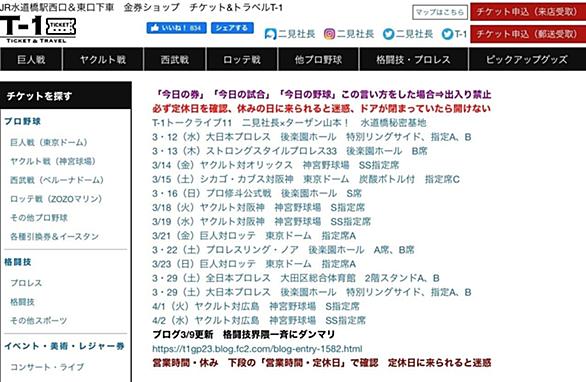The height and width of the screenshot is (382, 586).
Task: Click T-1トークライブ11 二見社長×ターザン山本 line
Action: pos(289,123)
